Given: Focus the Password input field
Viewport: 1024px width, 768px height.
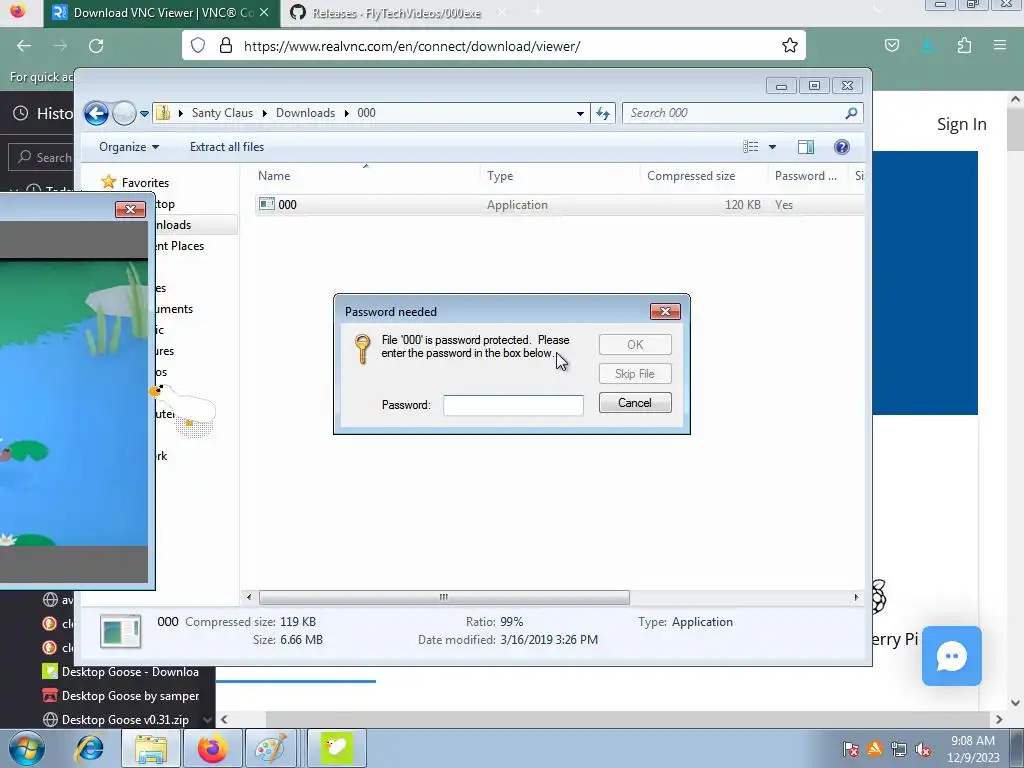Looking at the screenshot, I should (x=513, y=405).
